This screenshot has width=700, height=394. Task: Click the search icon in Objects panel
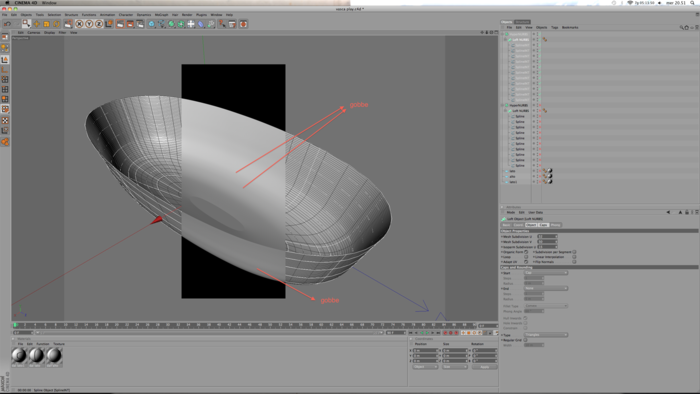click(x=682, y=27)
